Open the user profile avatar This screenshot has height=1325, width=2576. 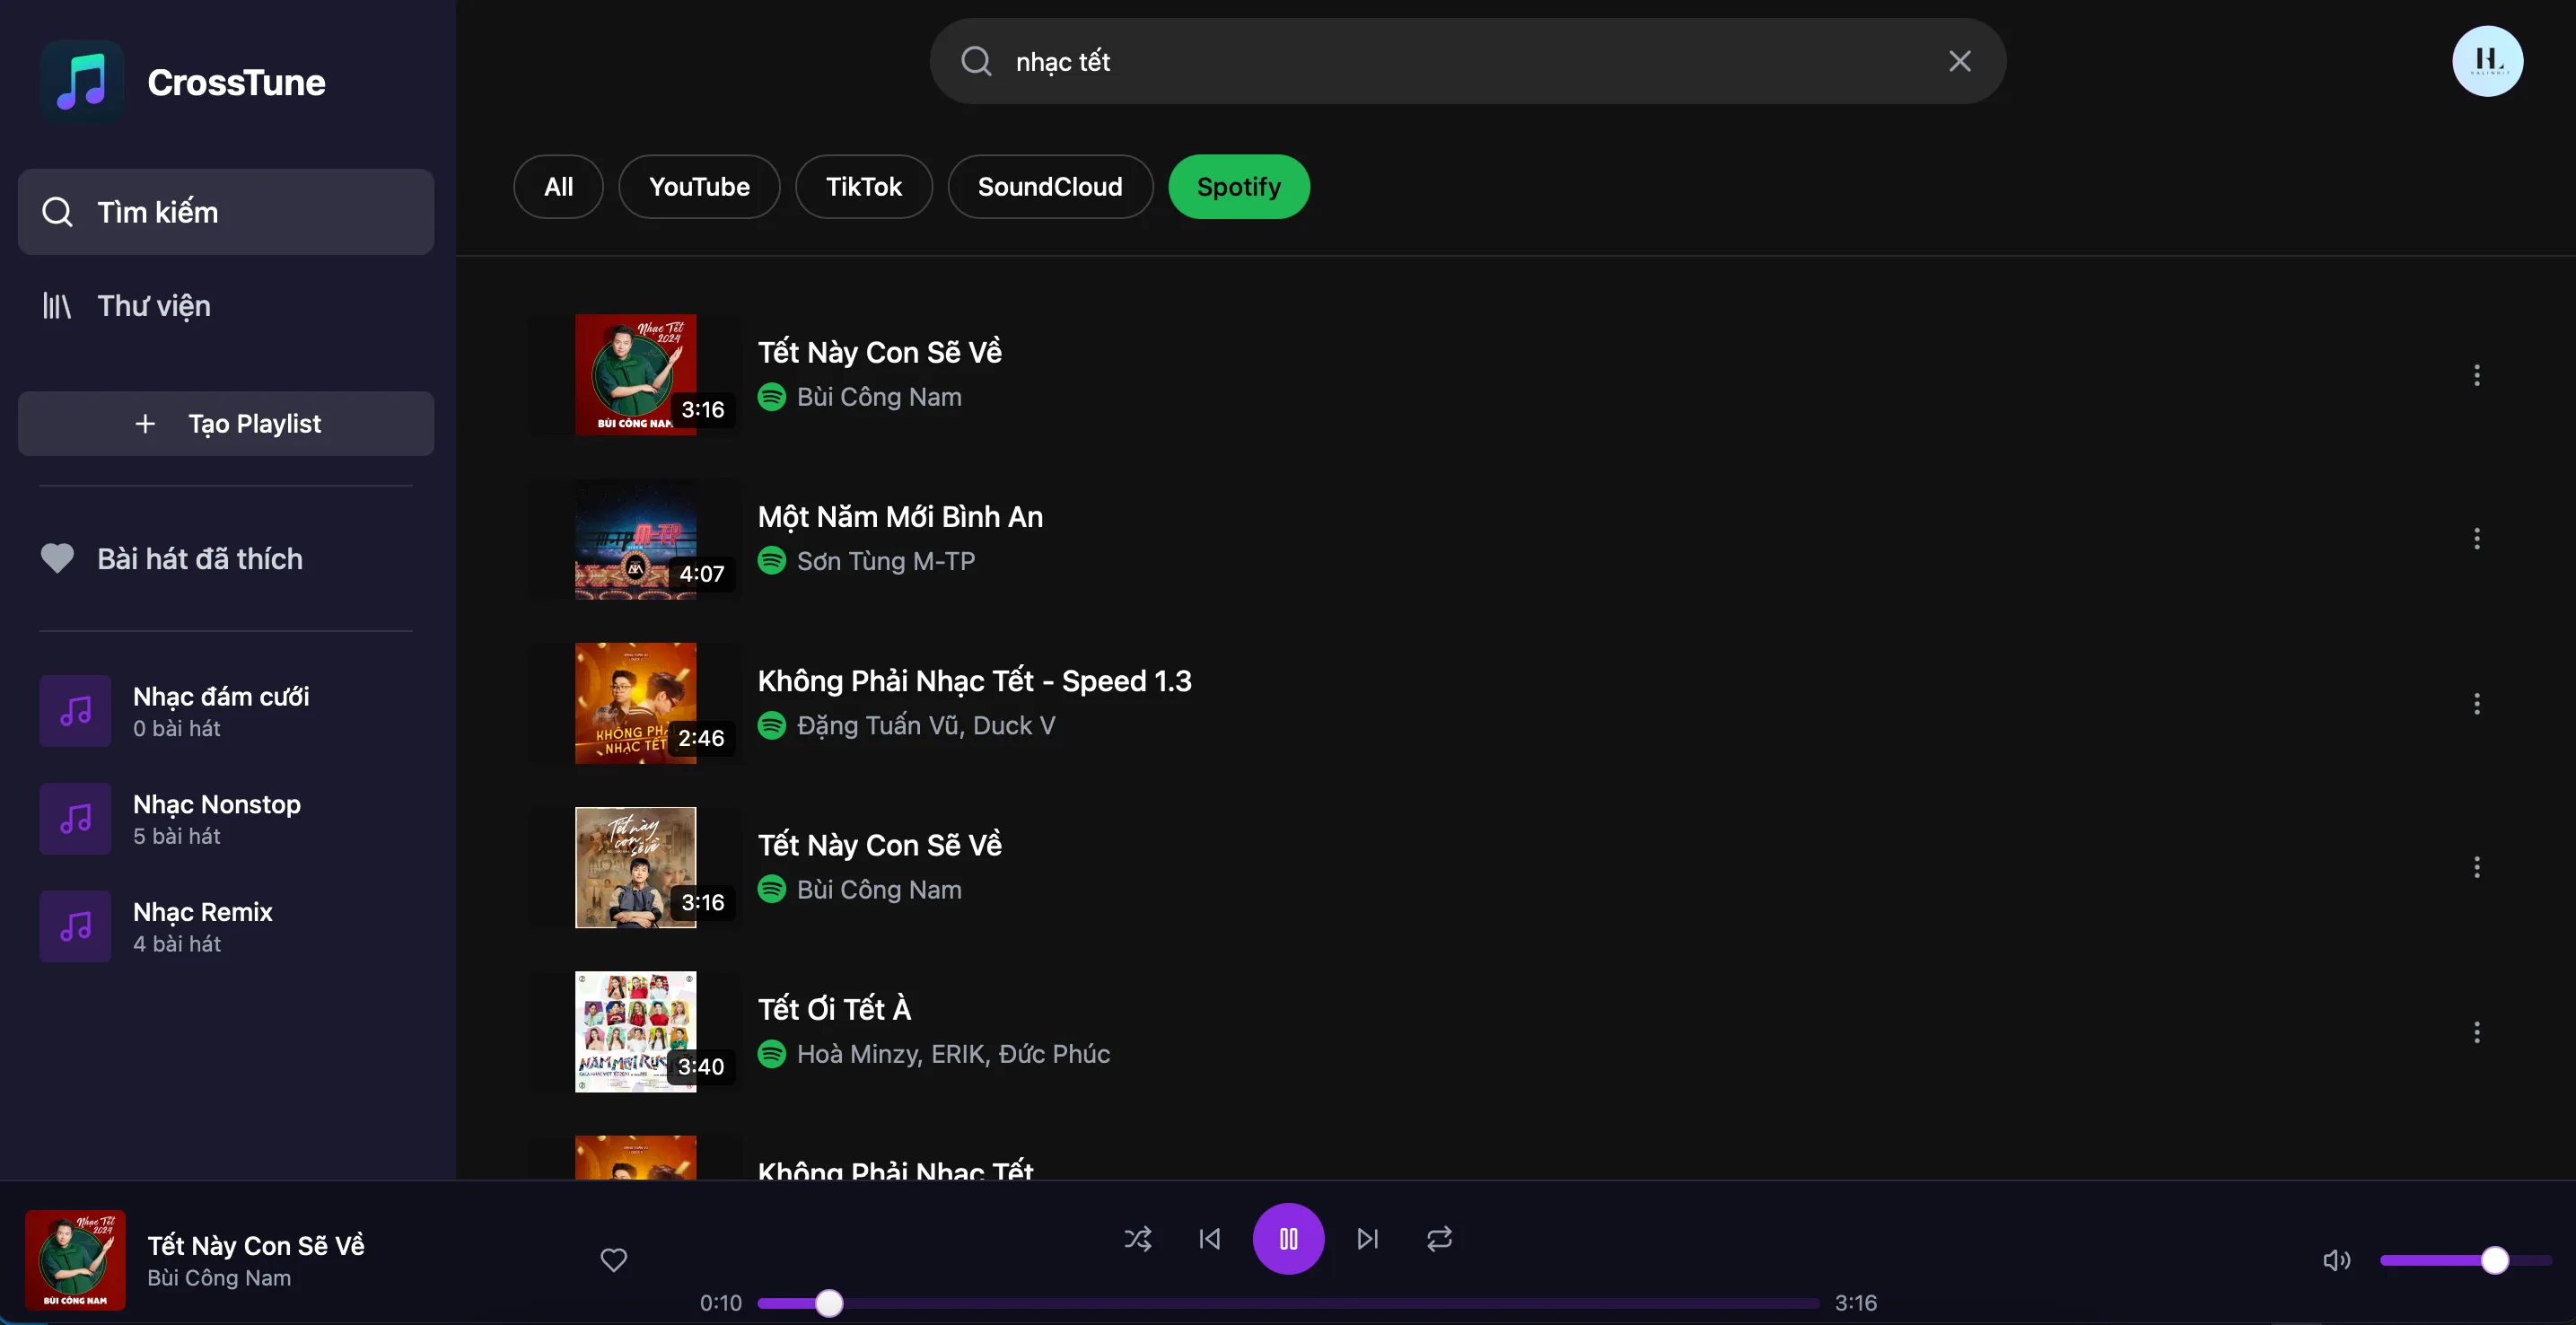pyautogui.click(x=2486, y=62)
